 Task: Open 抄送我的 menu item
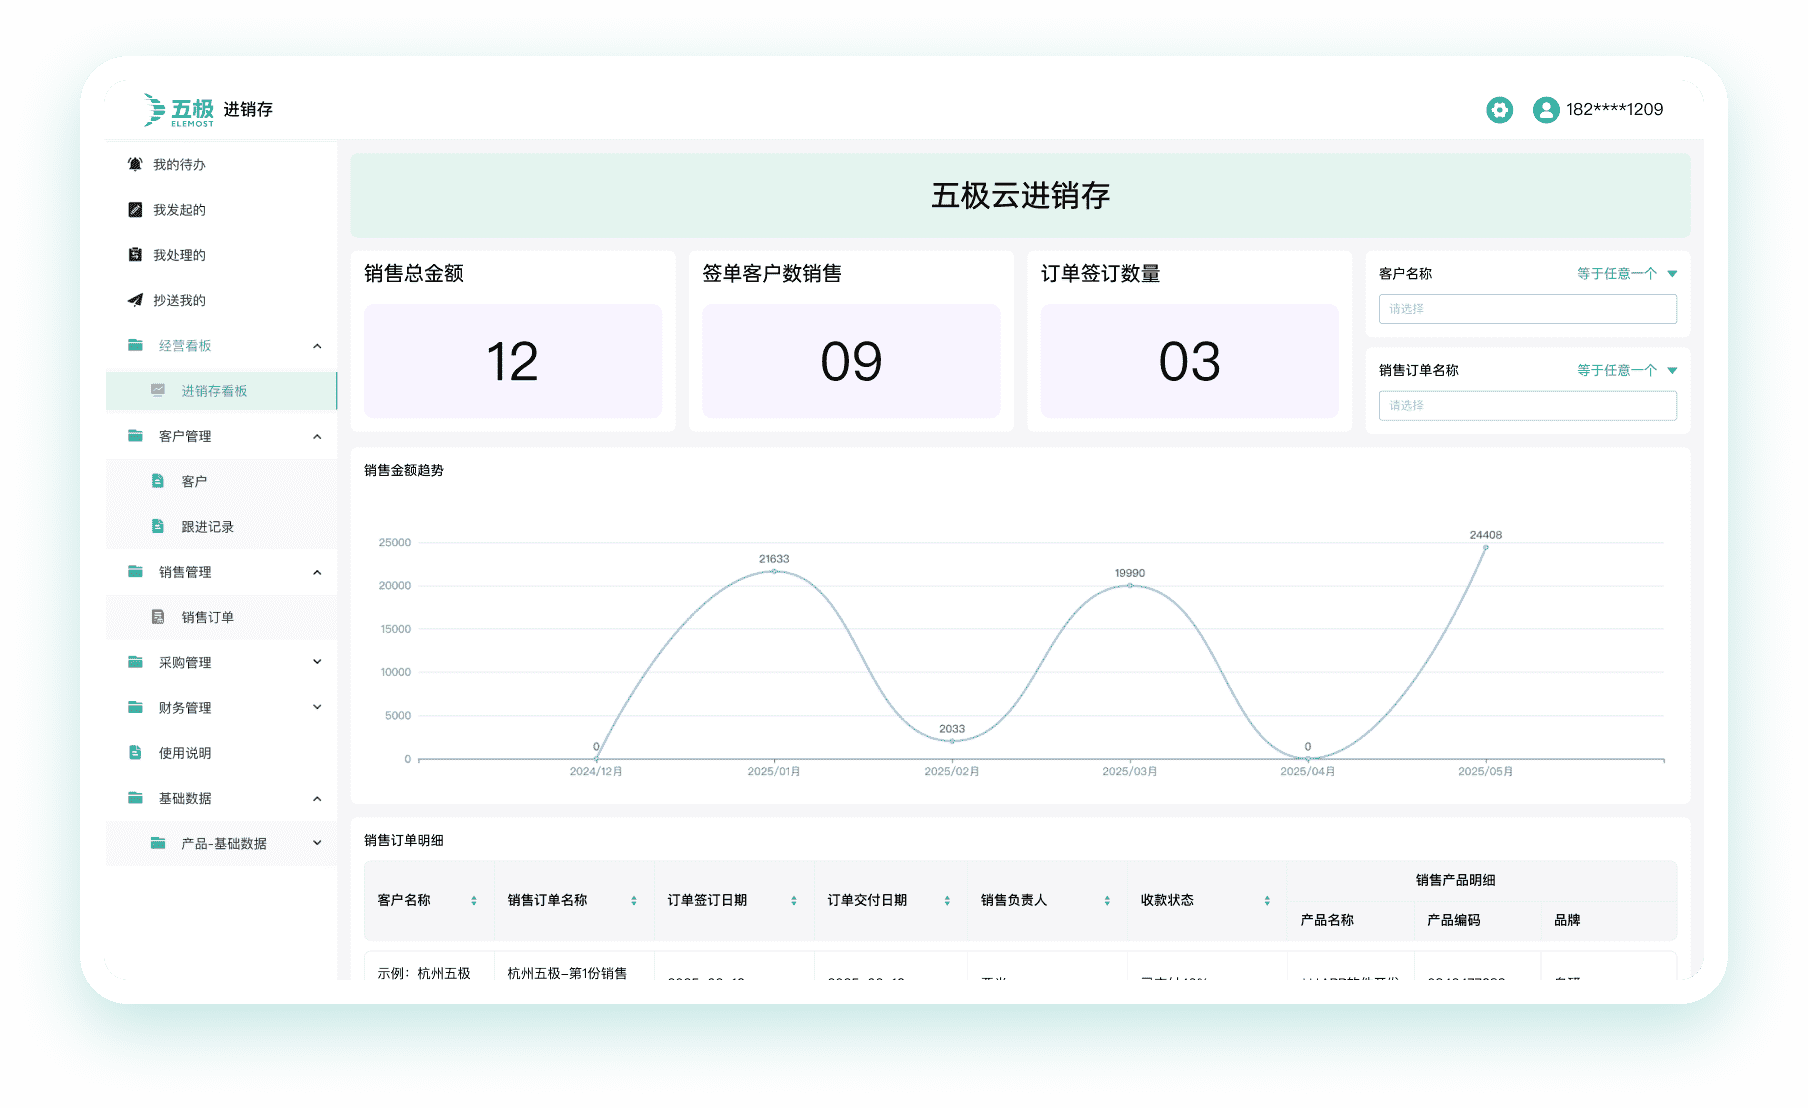[221, 300]
